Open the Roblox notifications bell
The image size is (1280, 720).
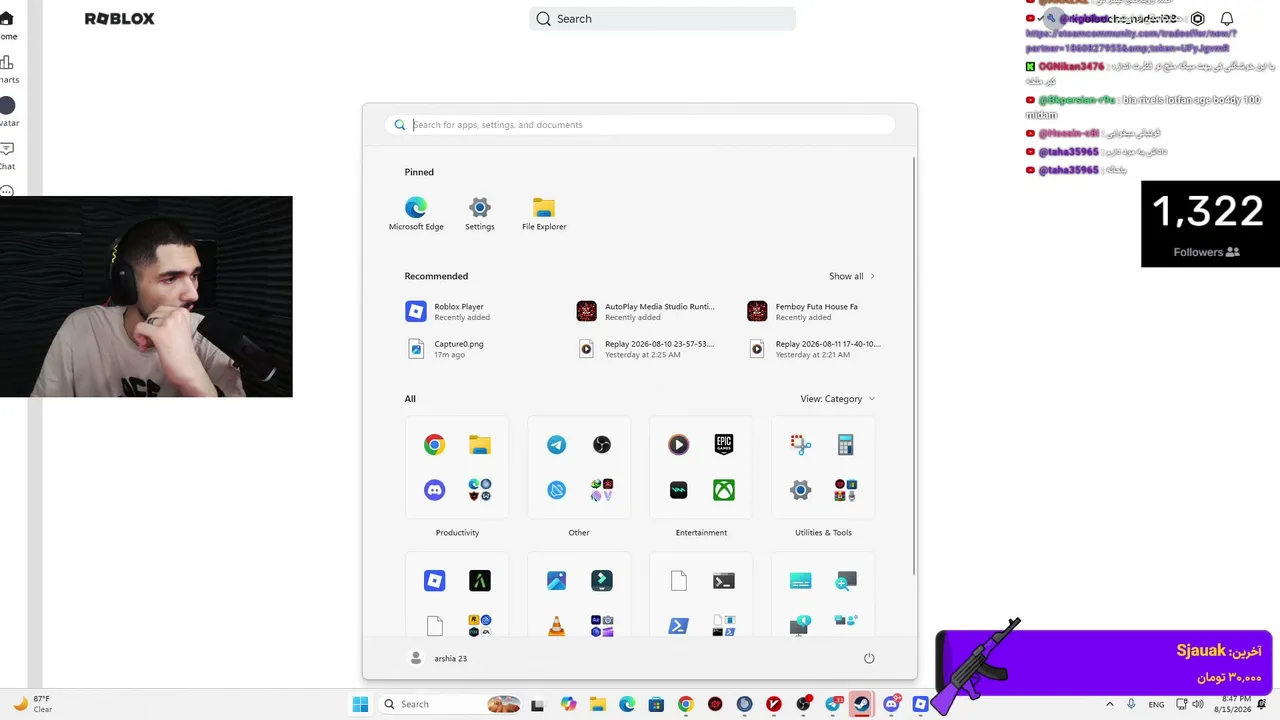(1227, 19)
